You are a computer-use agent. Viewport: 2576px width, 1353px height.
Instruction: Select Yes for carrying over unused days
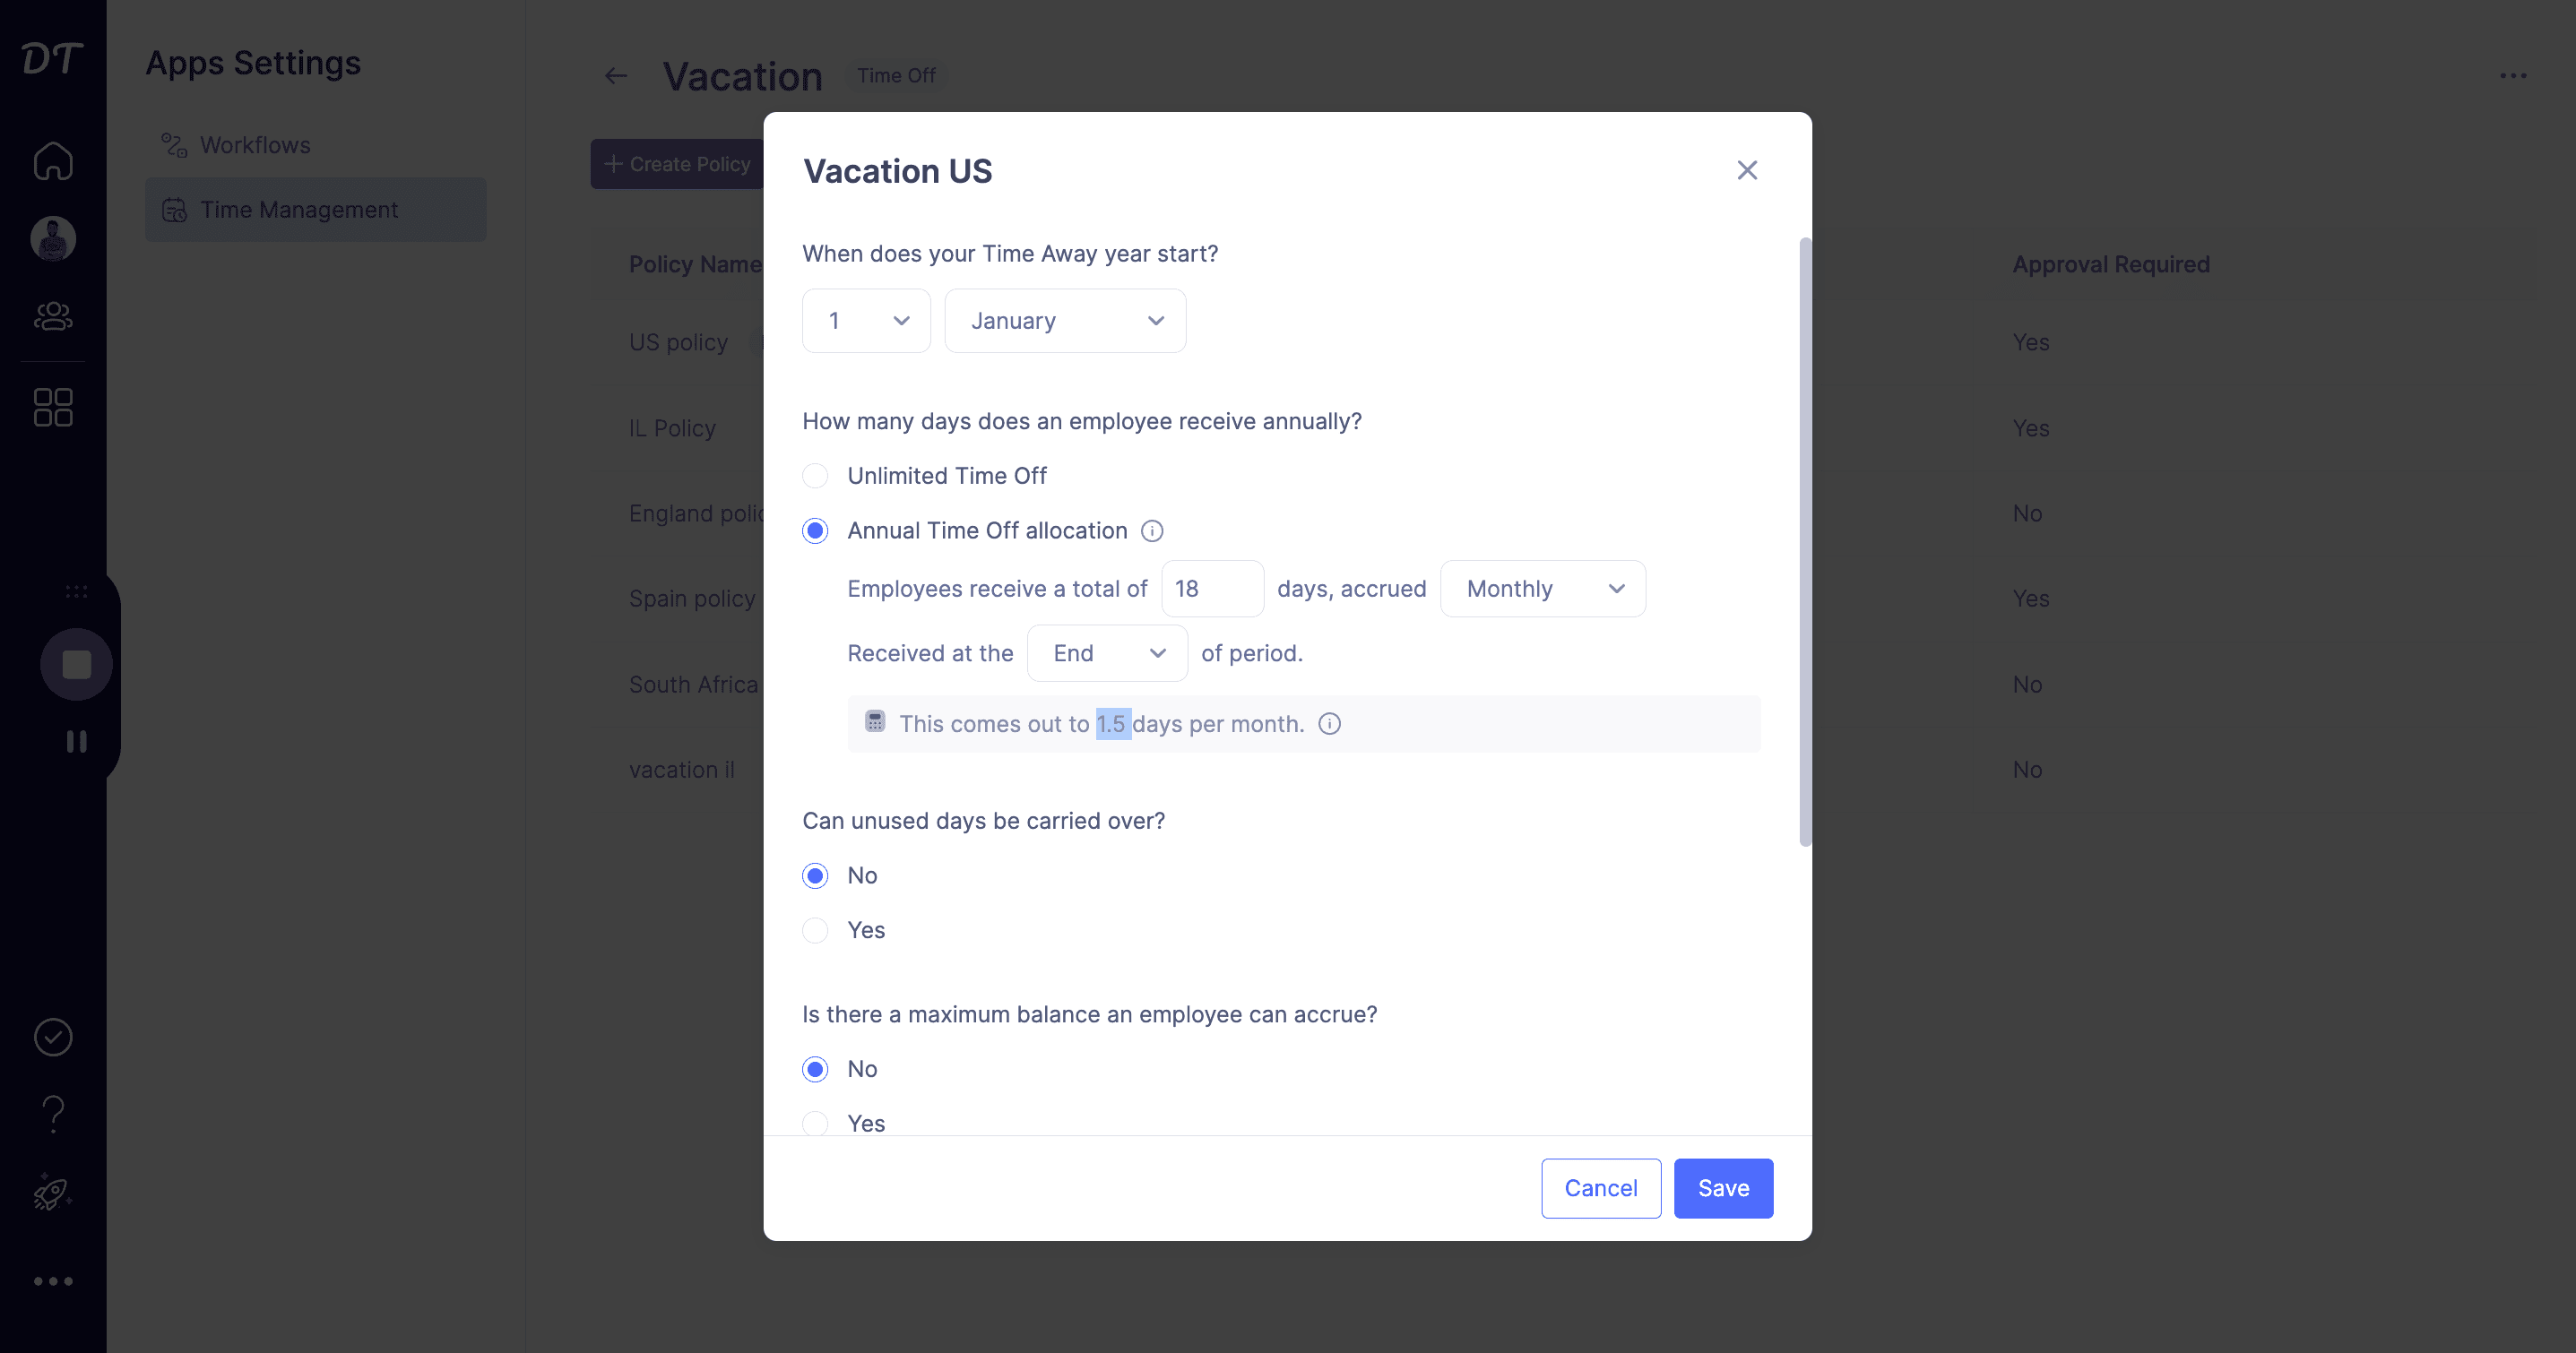tap(815, 930)
